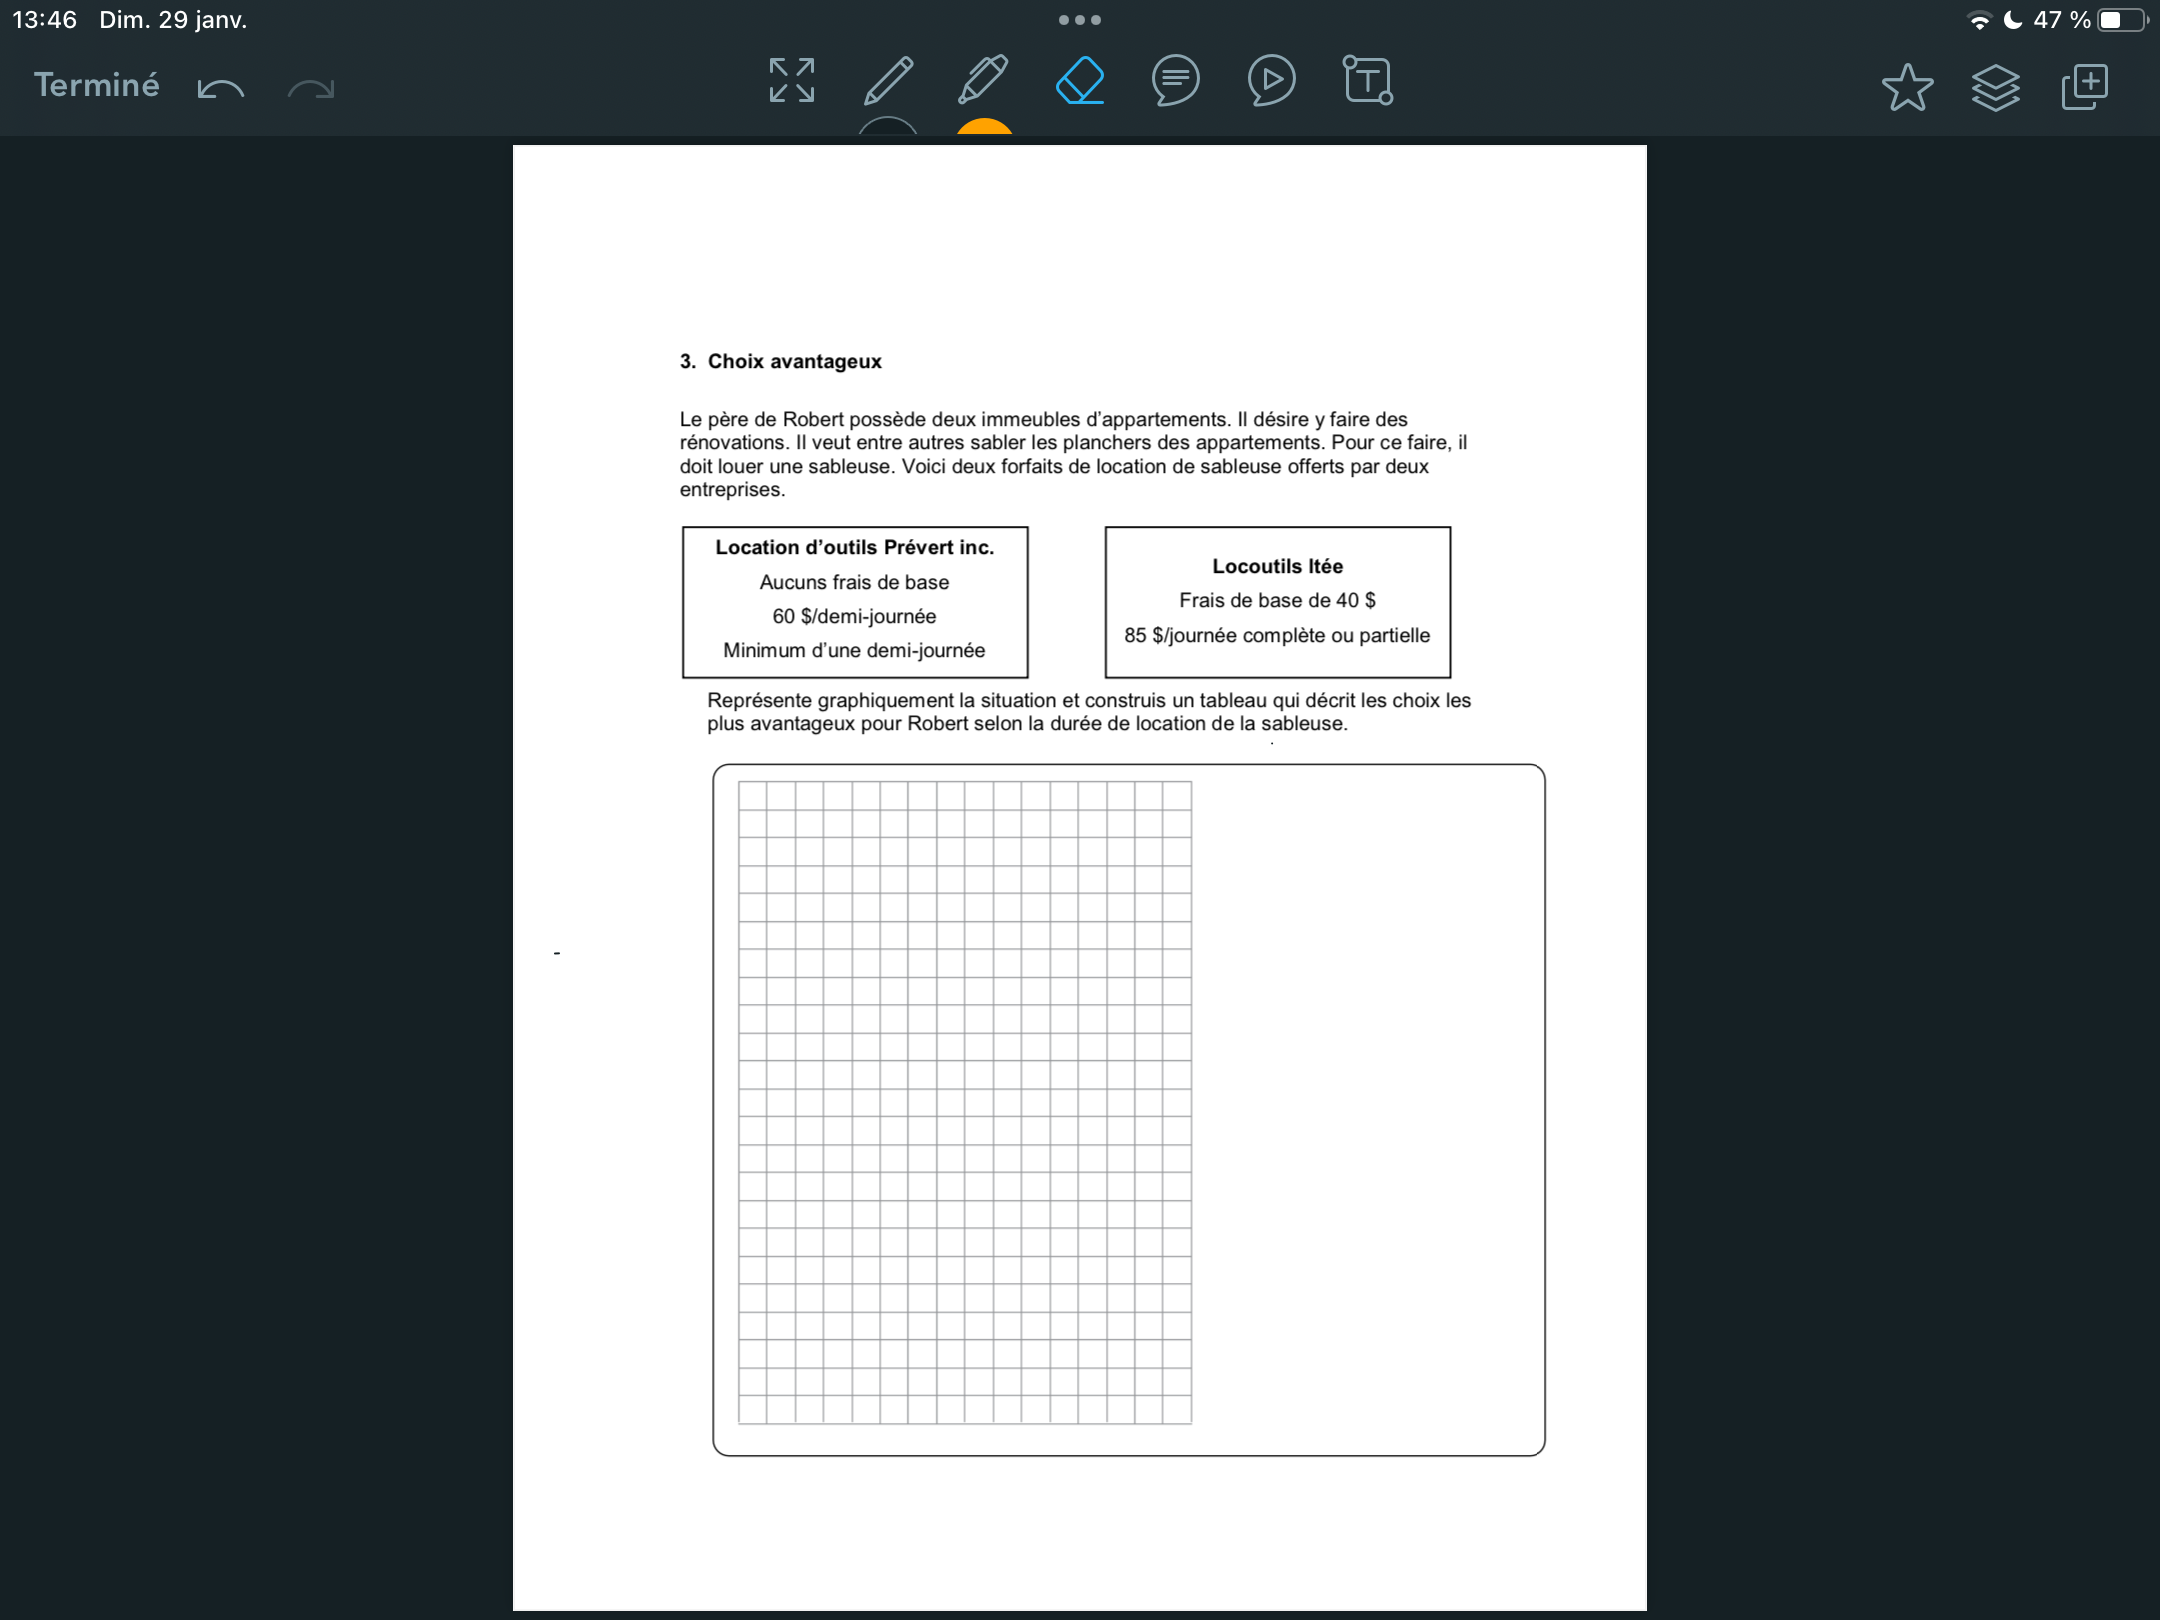This screenshot has width=2160, height=1620.
Task: Insert a text box annotation
Action: coord(1368,81)
